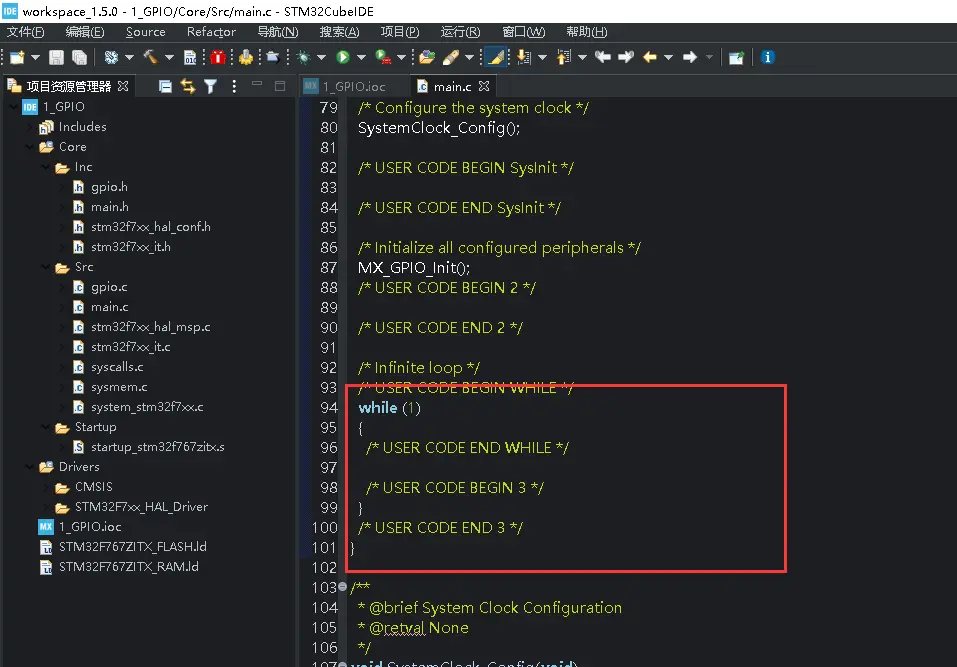Viewport: 957px width, 667px height.
Task: Click the open folder arrow icon
Action: (x=273, y=57)
